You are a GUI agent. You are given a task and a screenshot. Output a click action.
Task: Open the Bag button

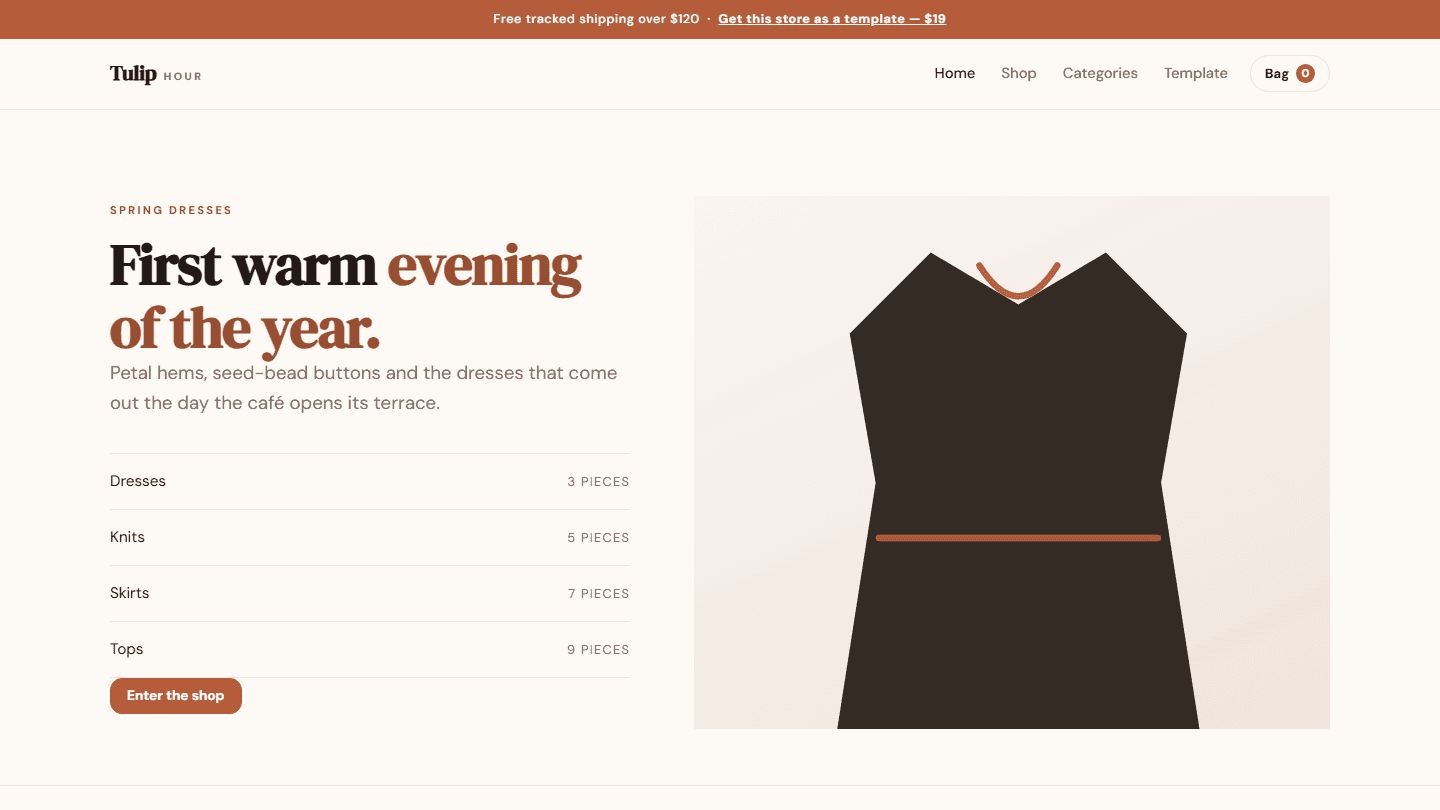[1289, 73]
